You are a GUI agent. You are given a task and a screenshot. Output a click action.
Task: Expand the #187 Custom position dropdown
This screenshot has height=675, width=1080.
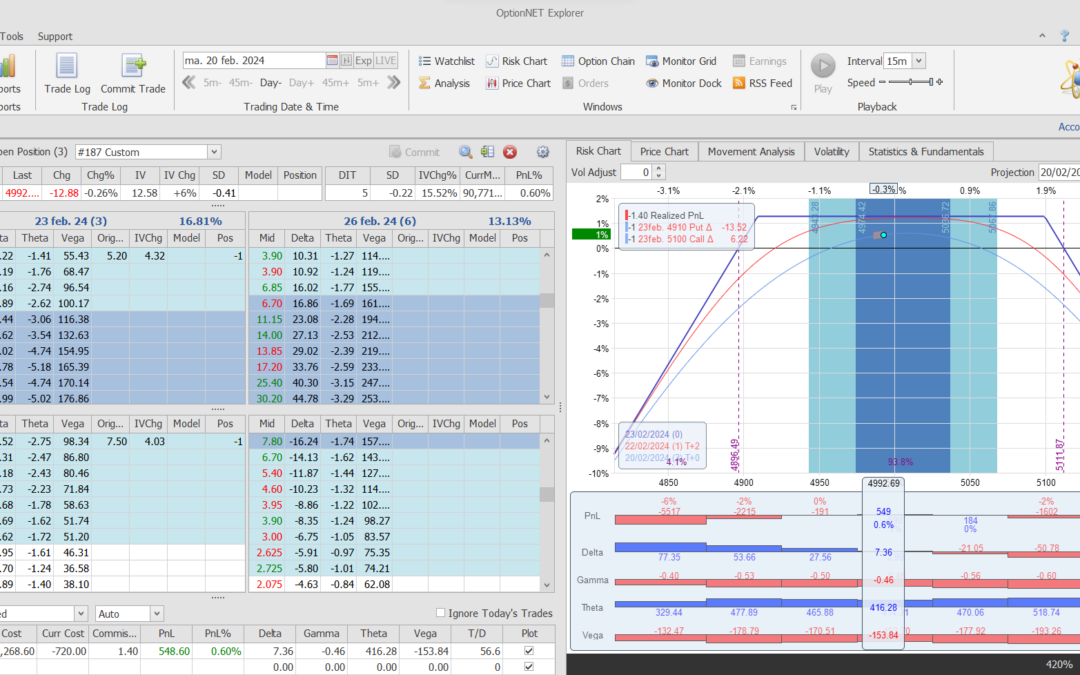point(213,152)
